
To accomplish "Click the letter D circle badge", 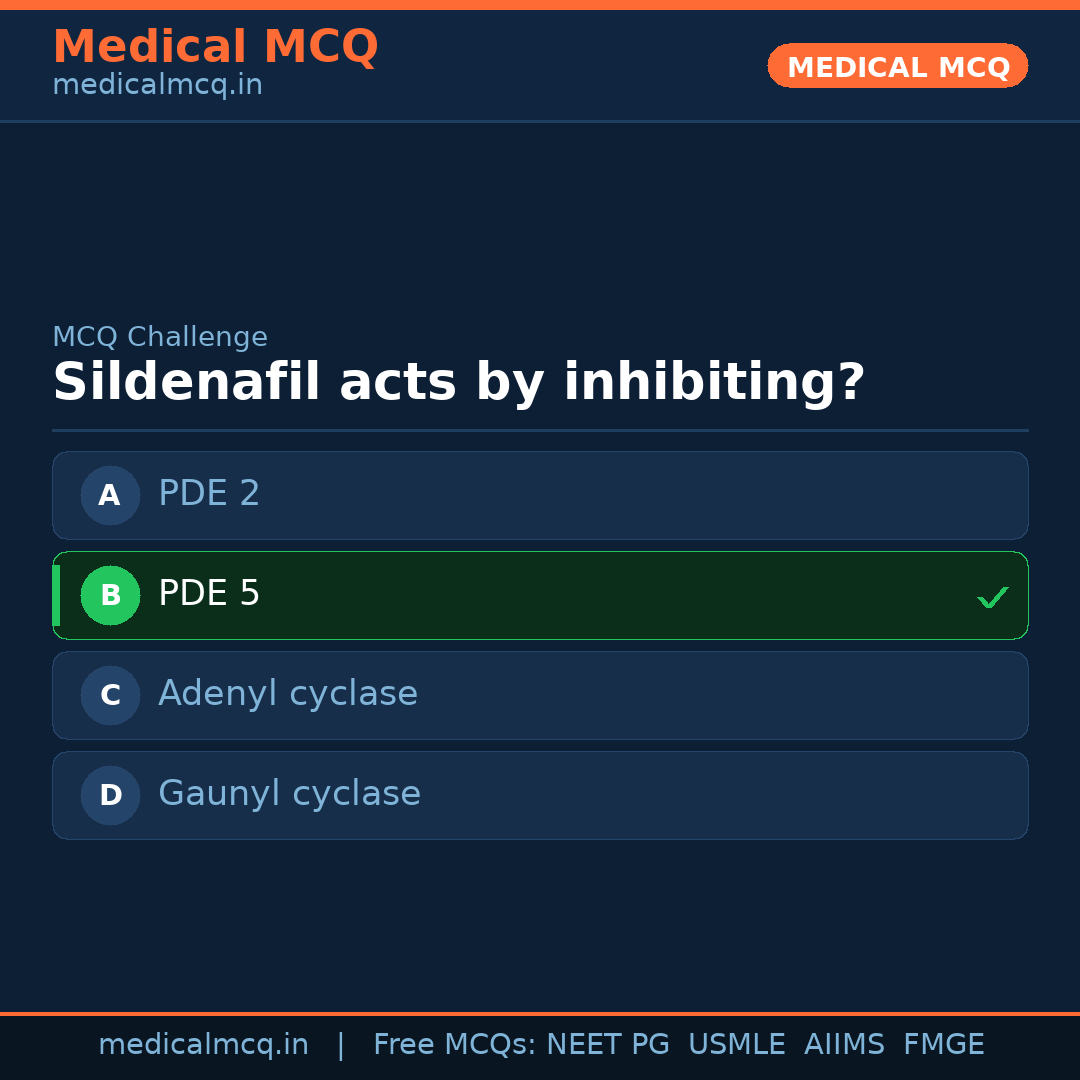I will 110,795.
